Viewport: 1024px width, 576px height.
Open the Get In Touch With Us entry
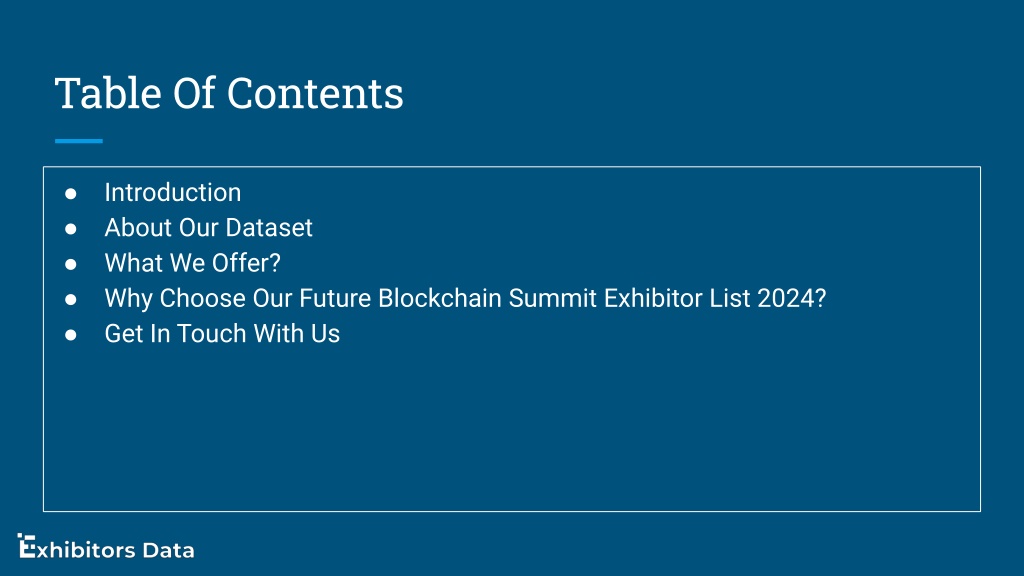click(x=222, y=334)
